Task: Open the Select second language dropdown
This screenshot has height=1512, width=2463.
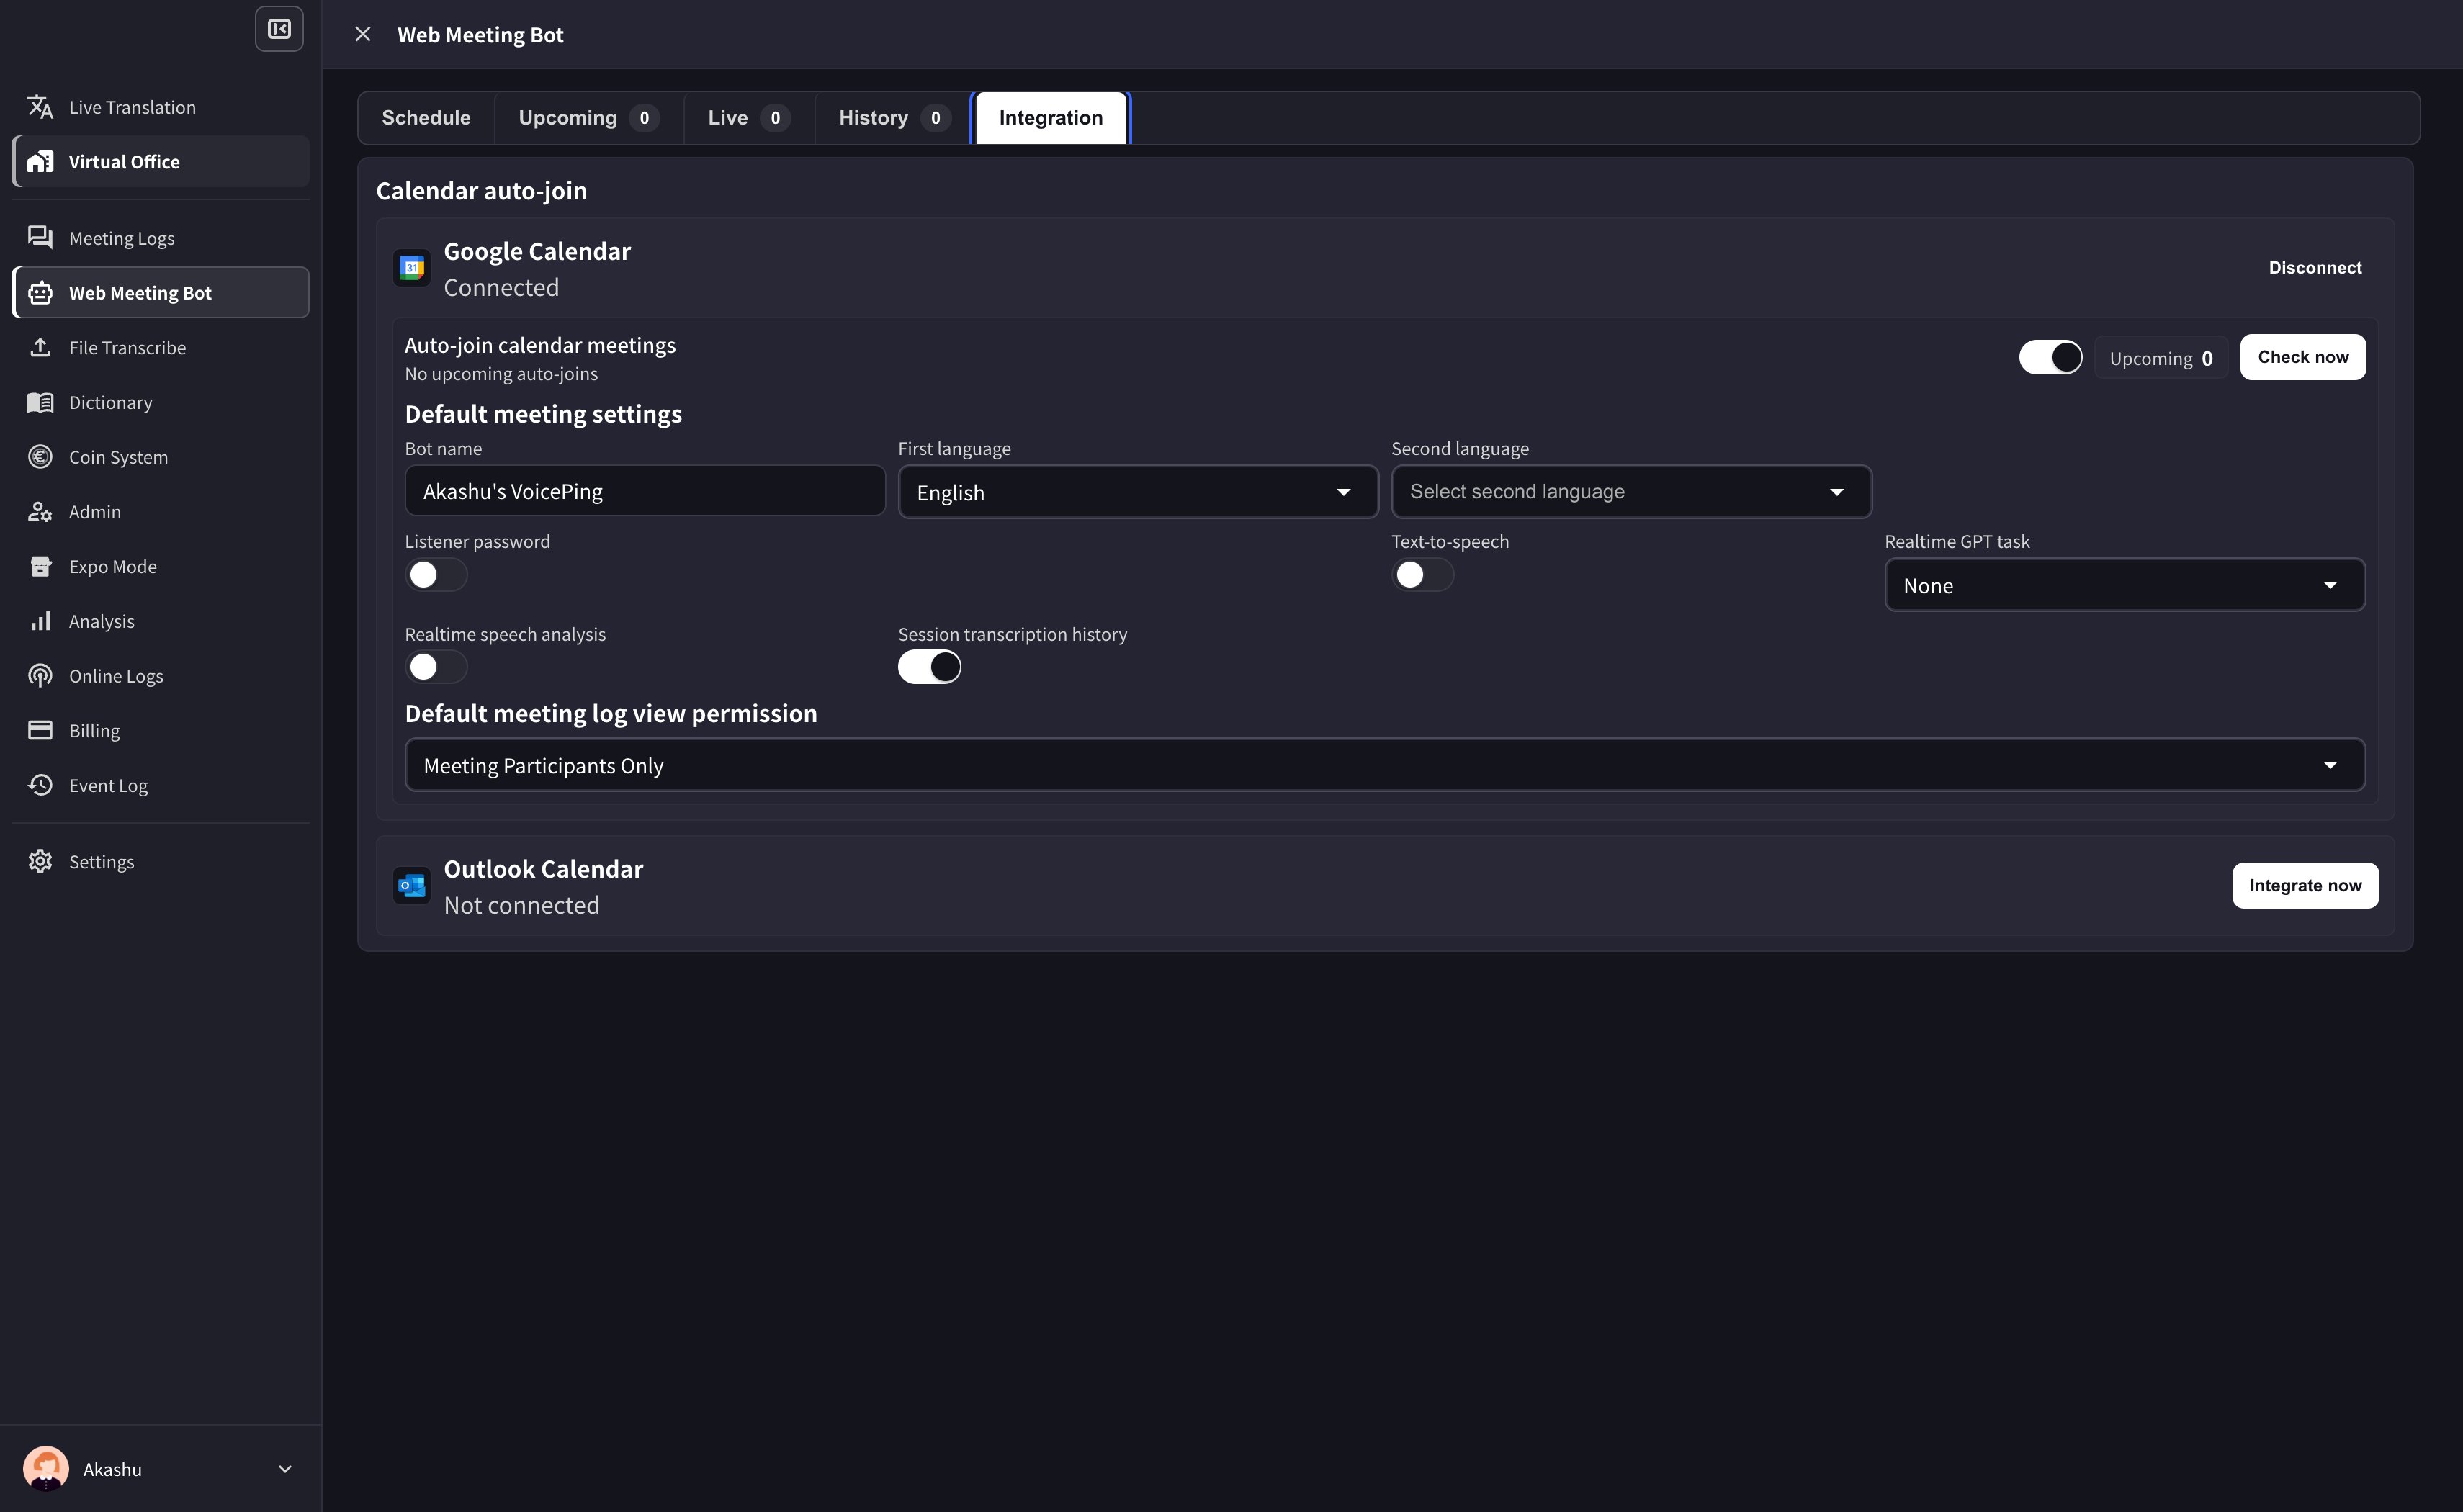Action: [1631, 492]
